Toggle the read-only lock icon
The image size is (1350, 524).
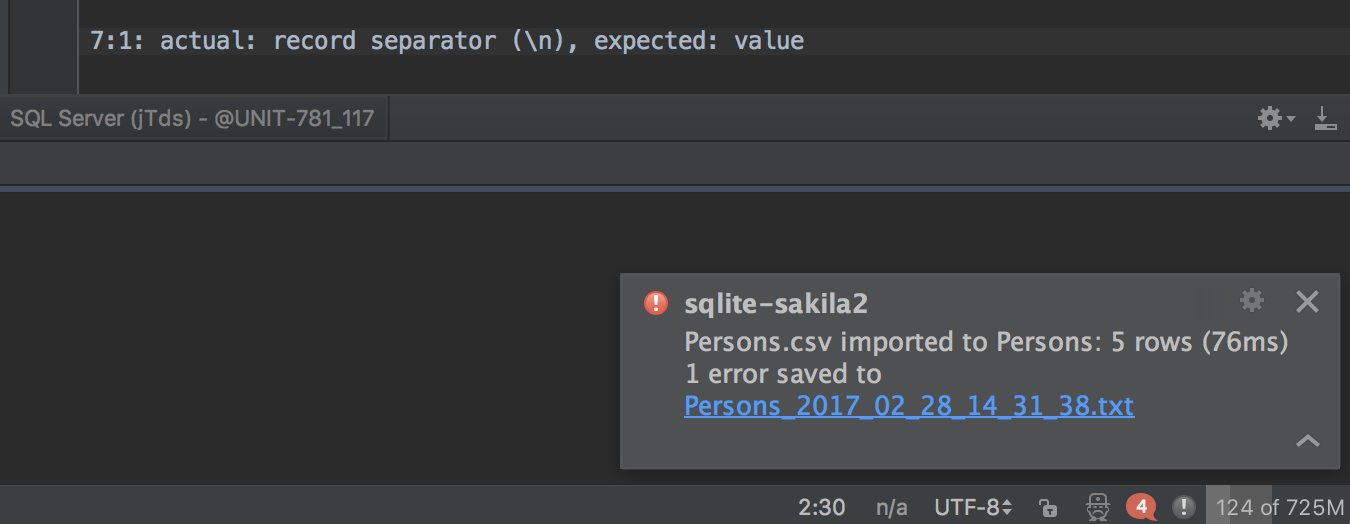pos(1048,507)
